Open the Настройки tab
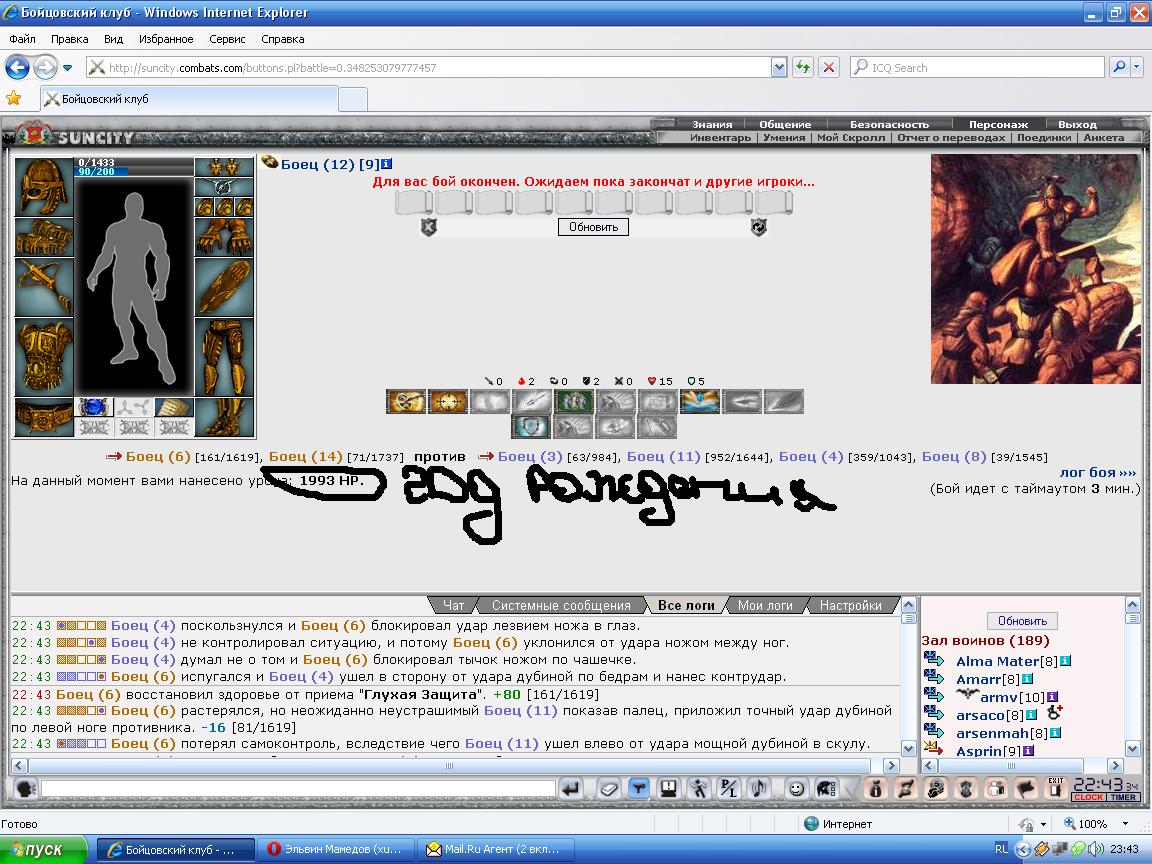The height and width of the screenshot is (864, 1152). click(851, 605)
